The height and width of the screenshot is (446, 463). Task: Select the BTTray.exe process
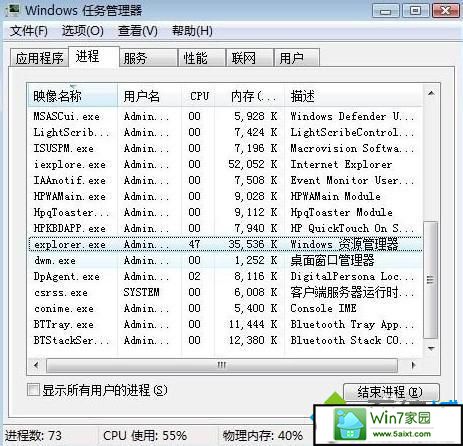coord(225,324)
